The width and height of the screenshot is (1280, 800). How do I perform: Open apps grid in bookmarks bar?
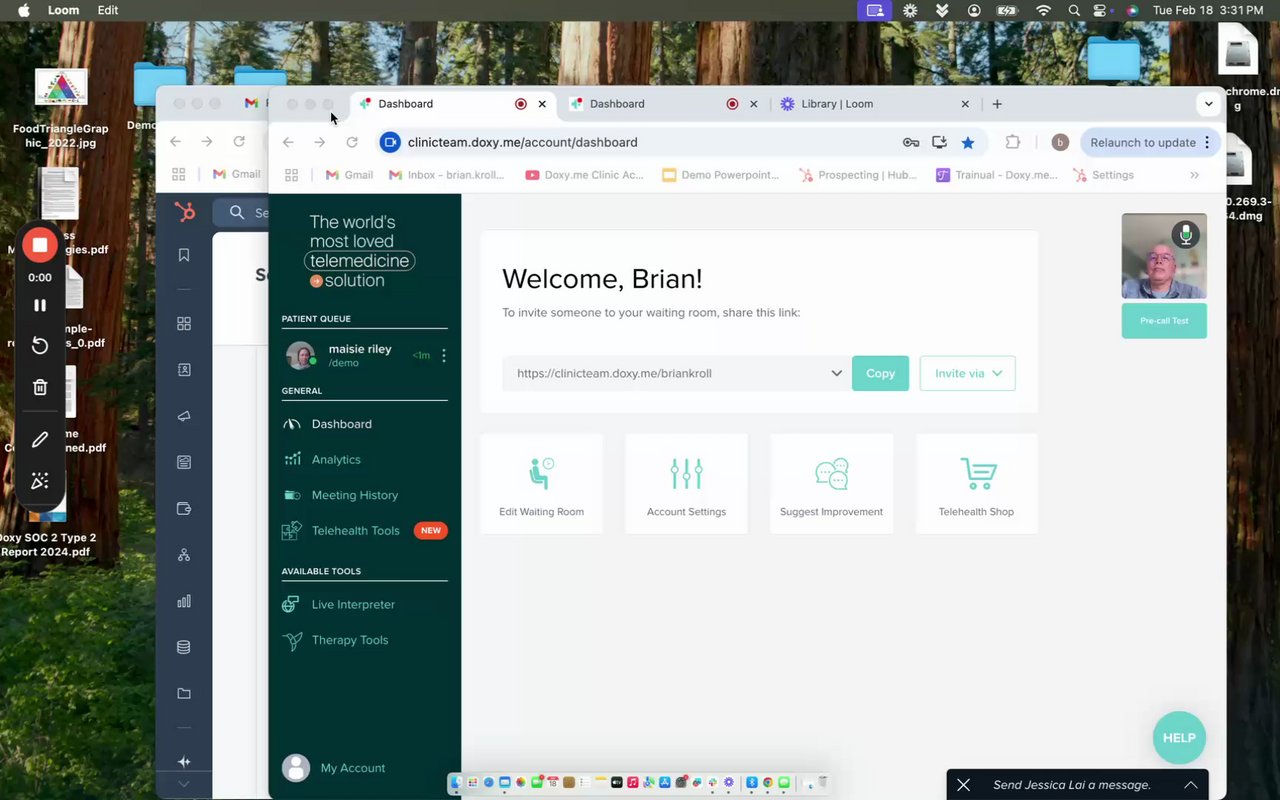292,175
